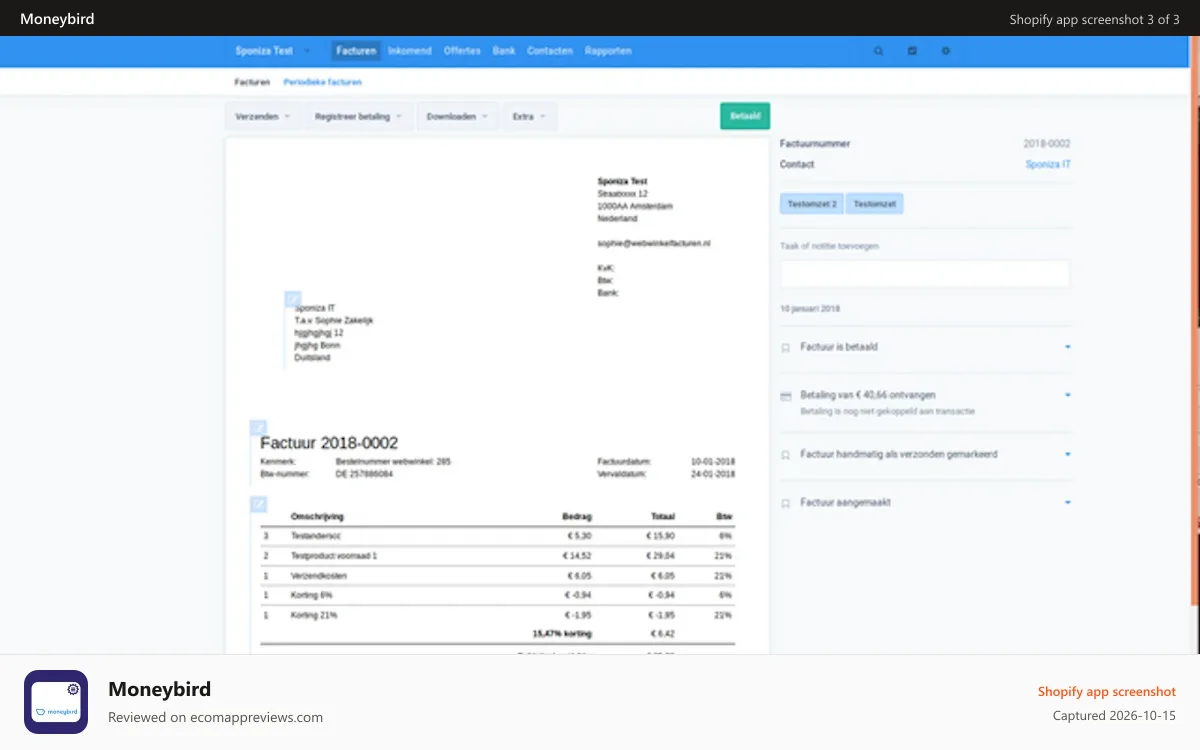Click the Totaal column header
The height and width of the screenshot is (750, 1200).
click(x=662, y=517)
